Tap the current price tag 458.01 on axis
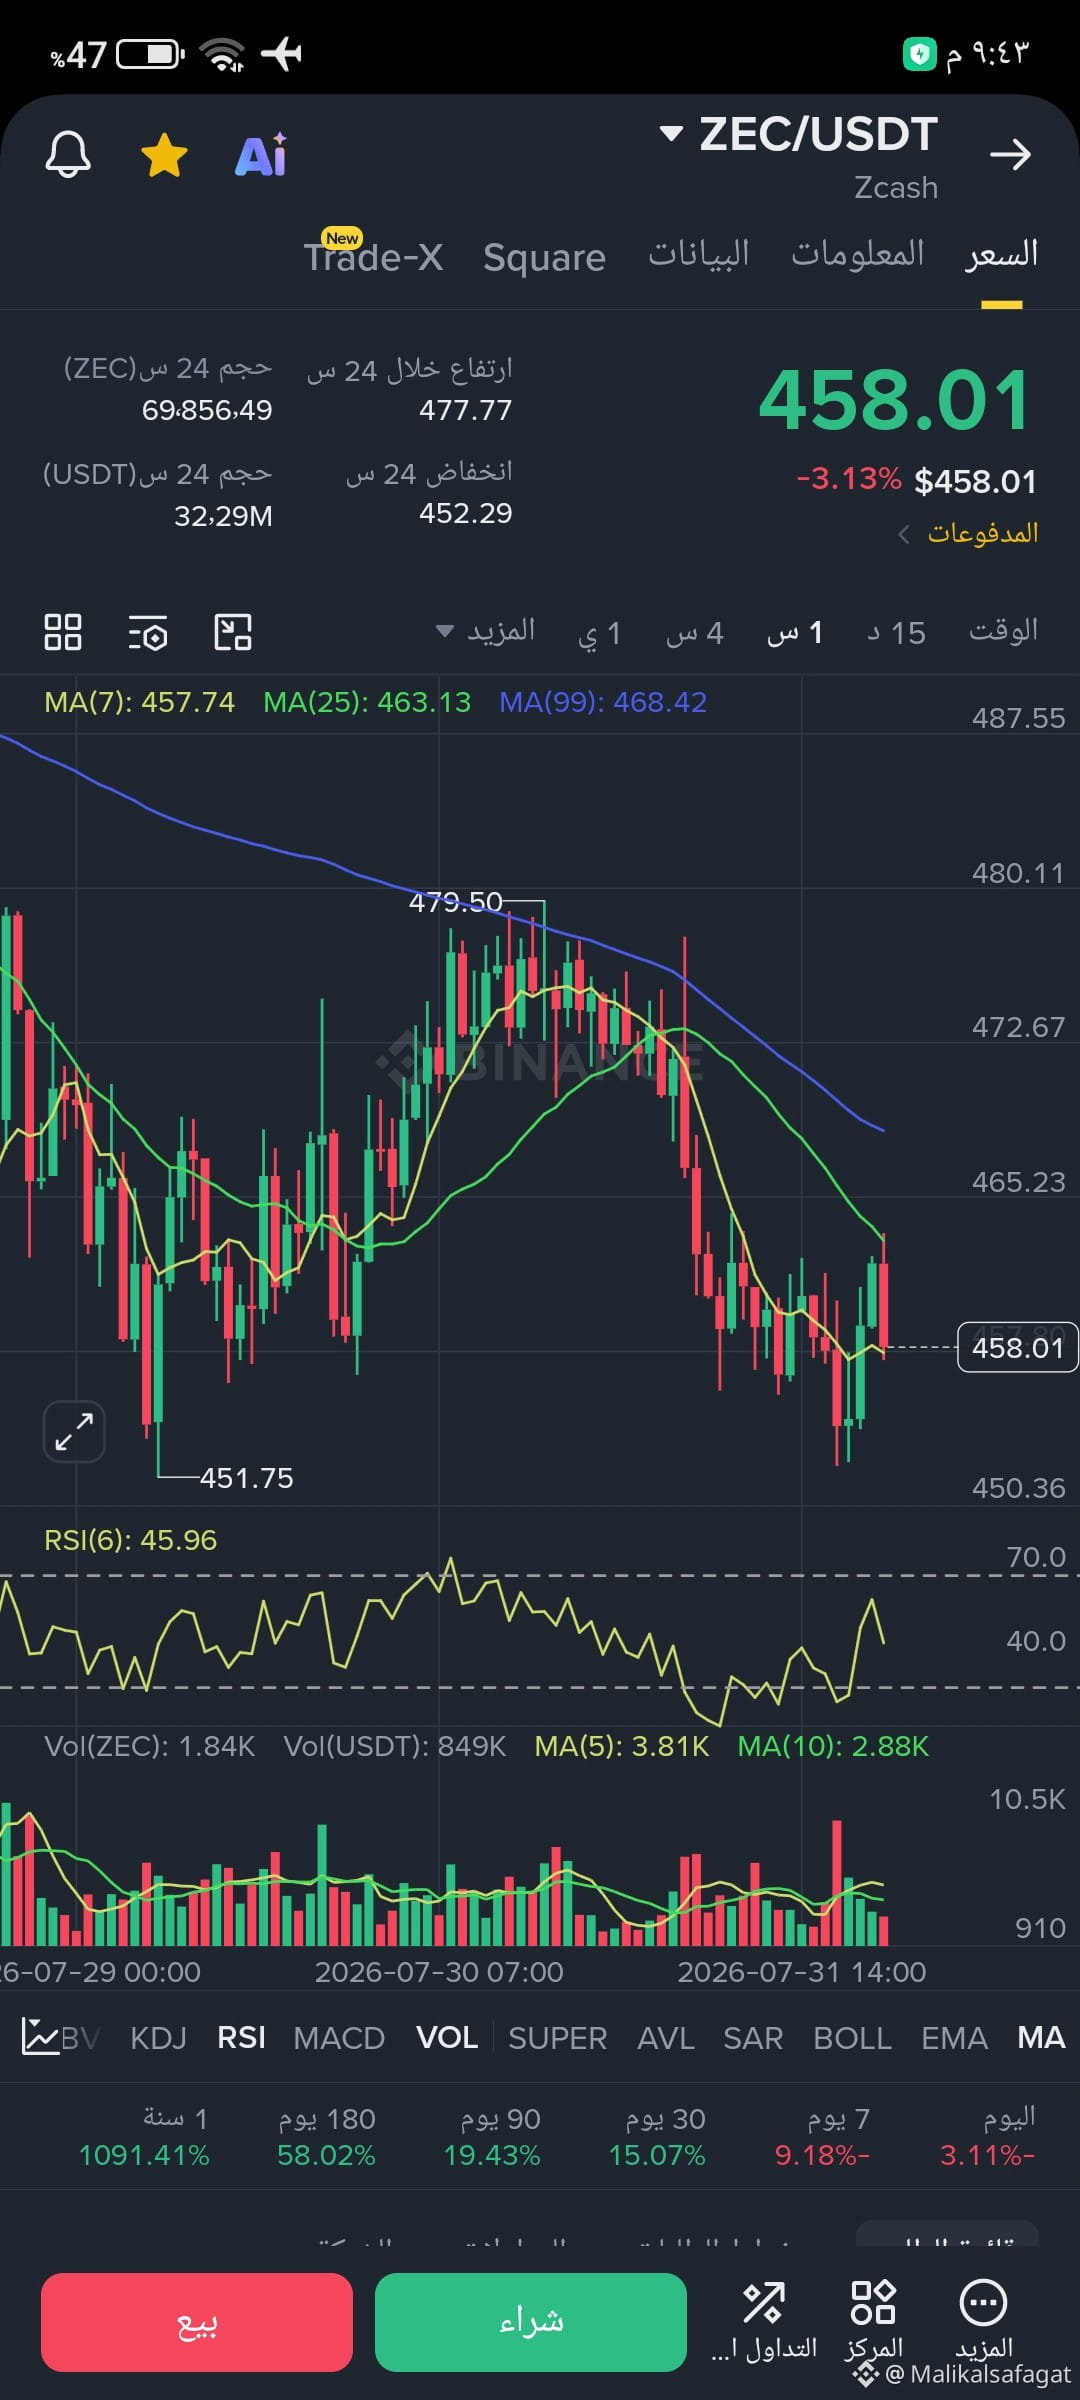 1017,1347
